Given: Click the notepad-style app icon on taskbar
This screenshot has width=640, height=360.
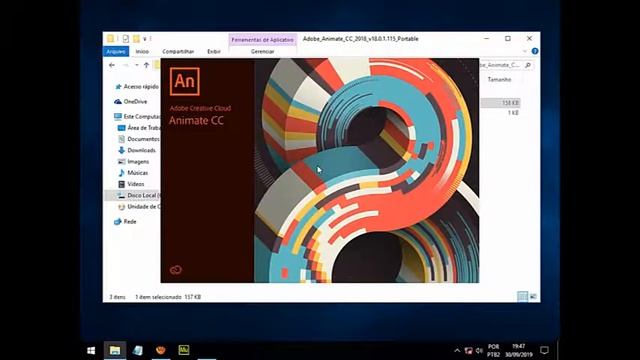Looking at the screenshot, I should coord(138,350).
